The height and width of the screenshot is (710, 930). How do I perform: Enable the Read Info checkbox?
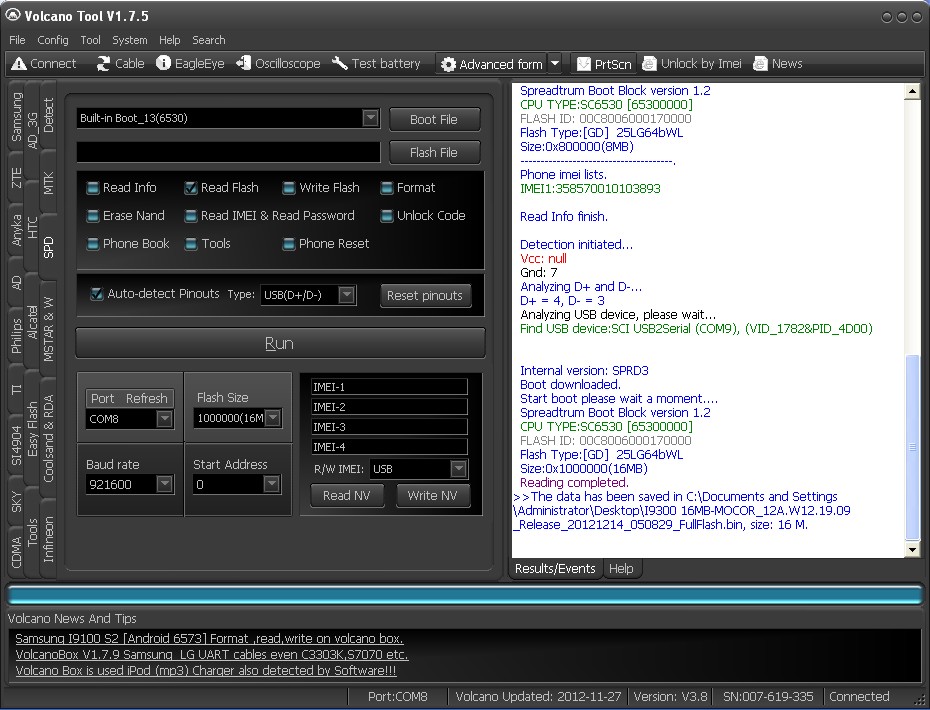[x=93, y=188]
